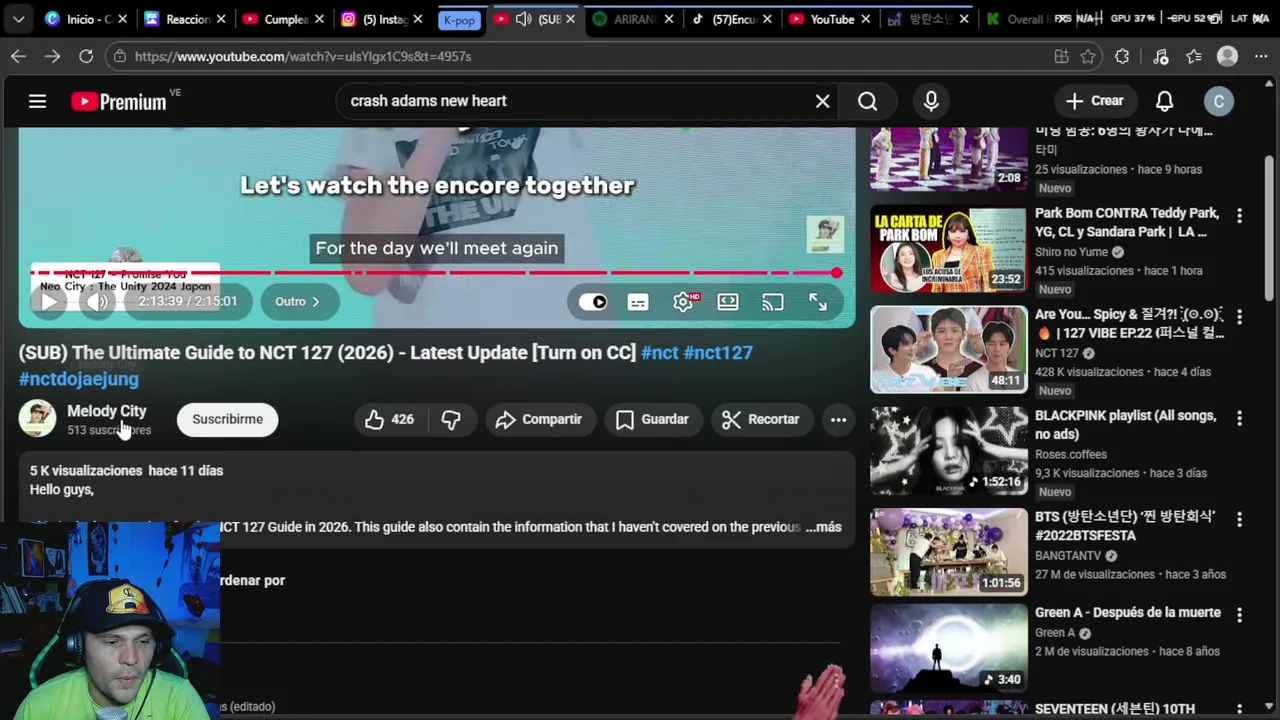Cast video to a TV
The height and width of the screenshot is (720, 1280).
(x=773, y=302)
